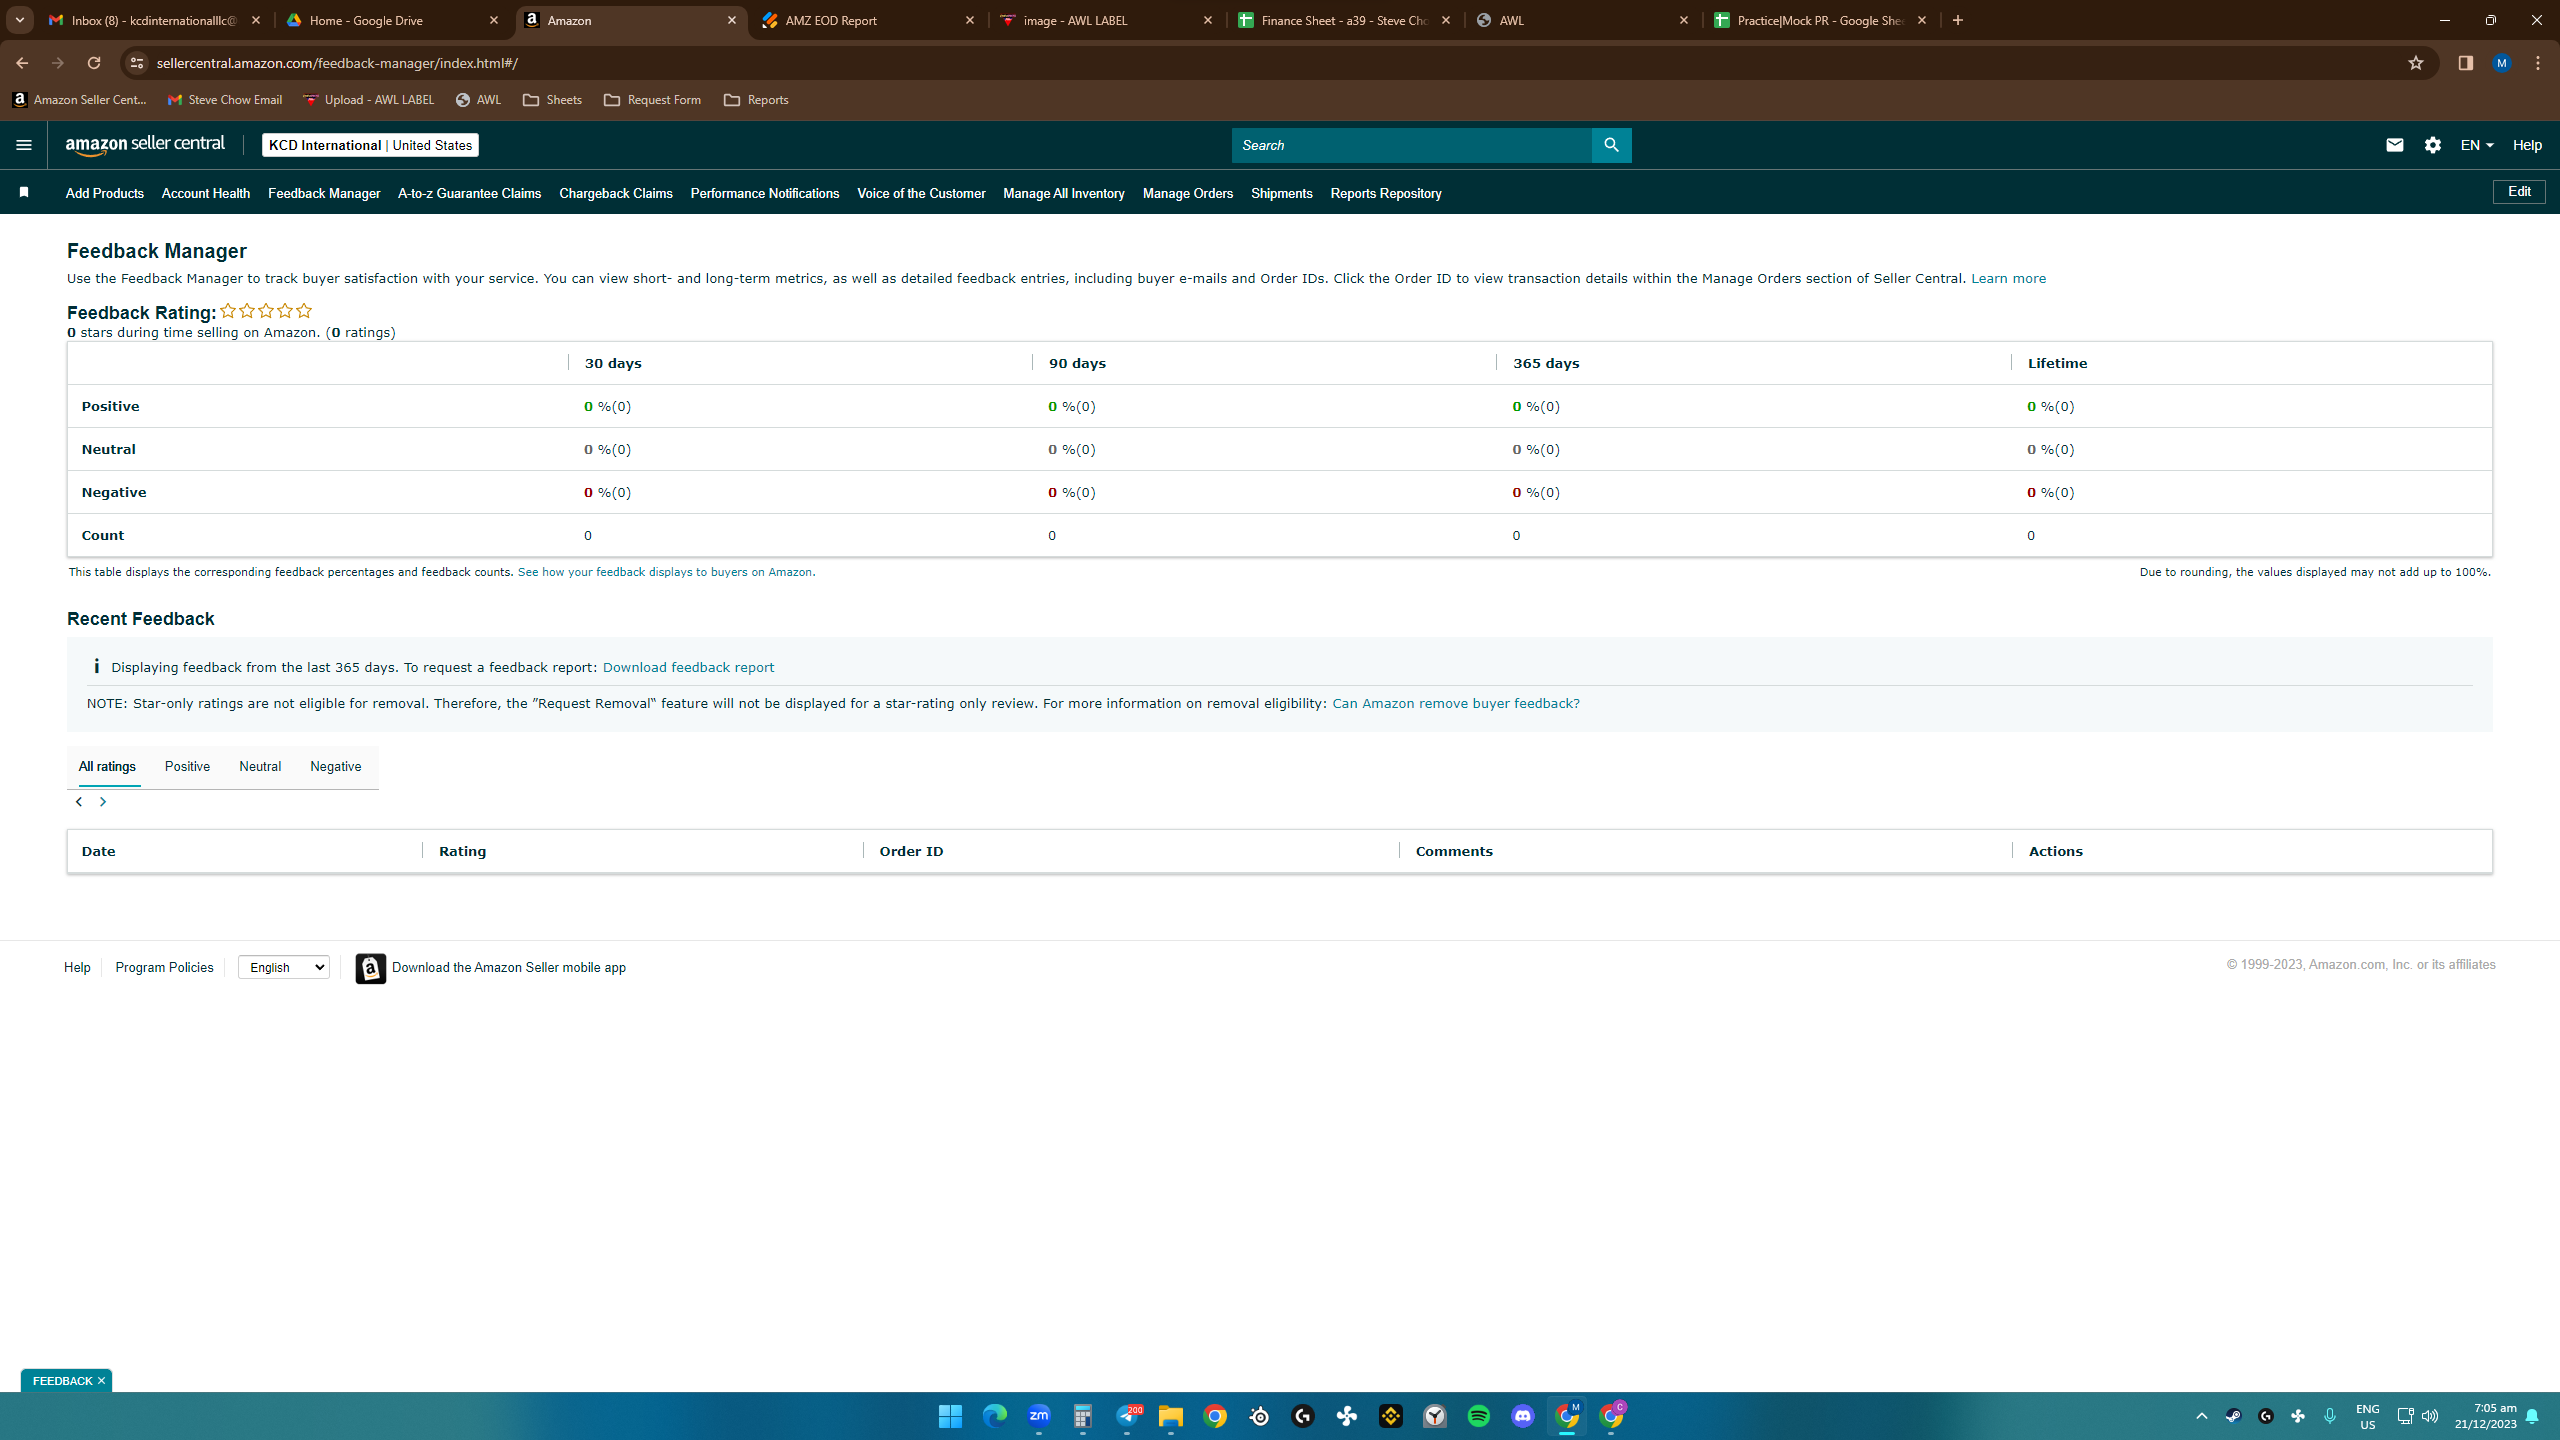Click the Learn more link

click(x=2008, y=279)
